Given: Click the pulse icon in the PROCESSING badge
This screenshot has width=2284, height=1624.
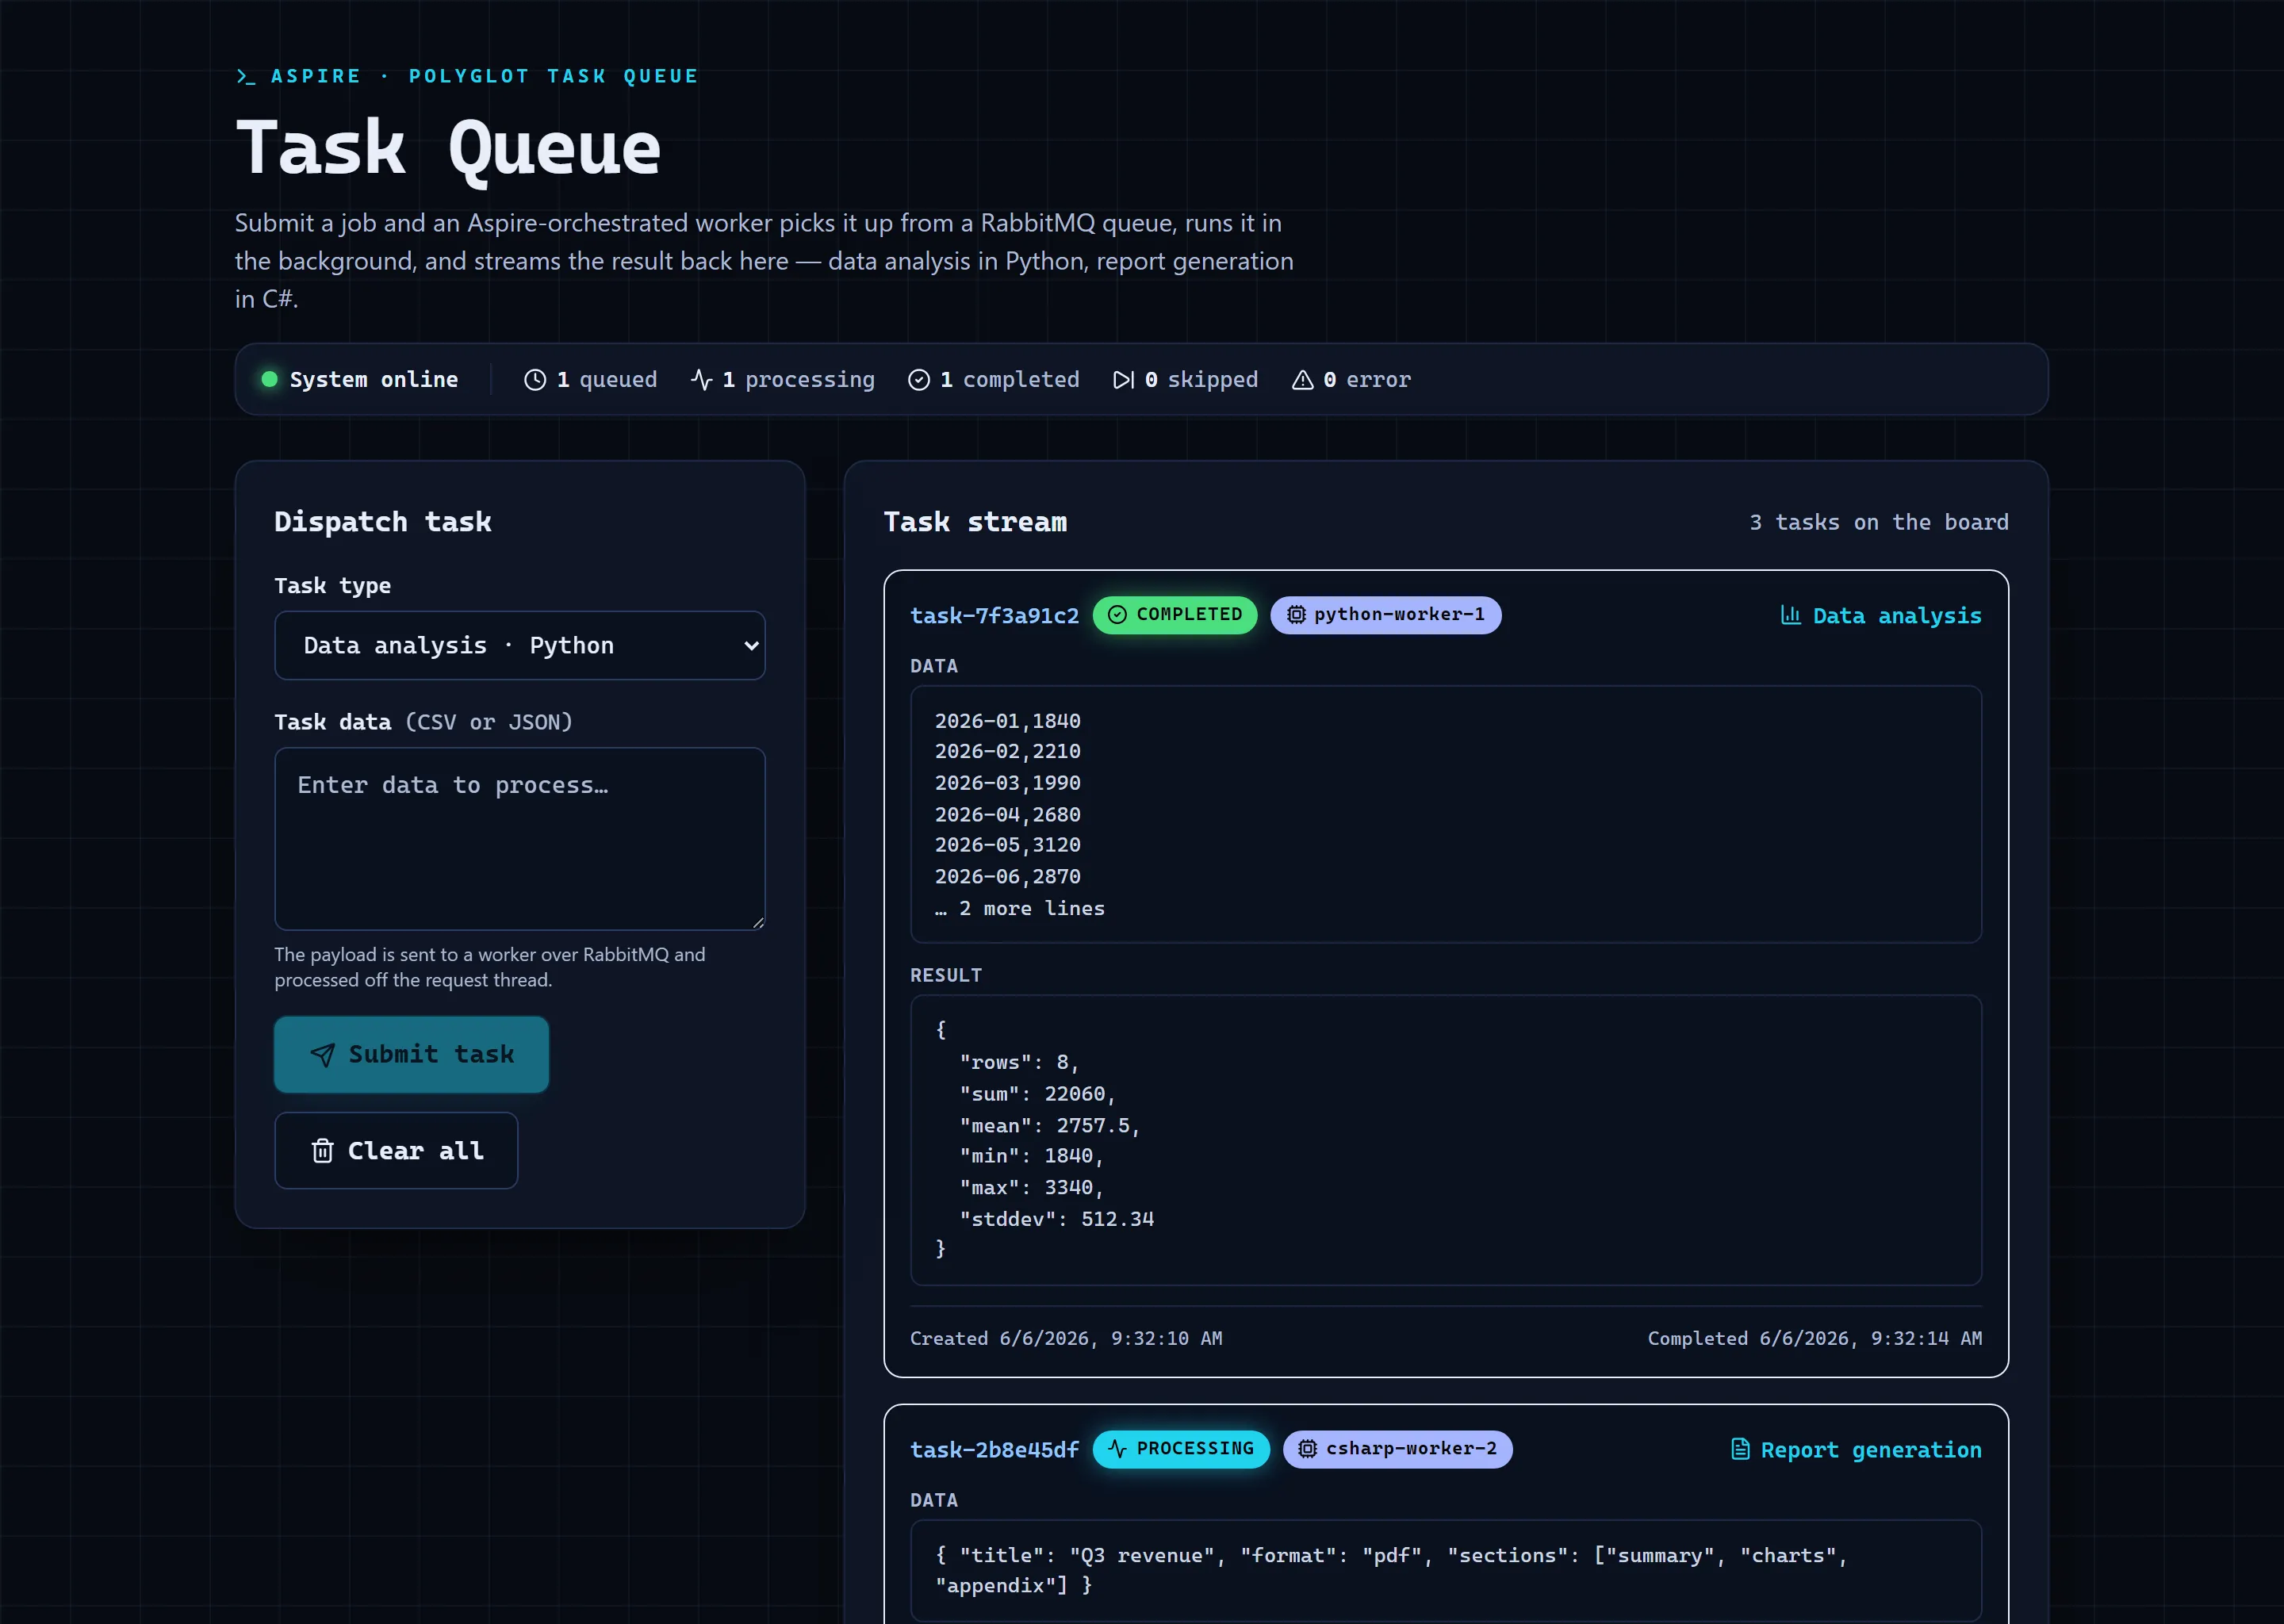Looking at the screenshot, I should 1117,1449.
